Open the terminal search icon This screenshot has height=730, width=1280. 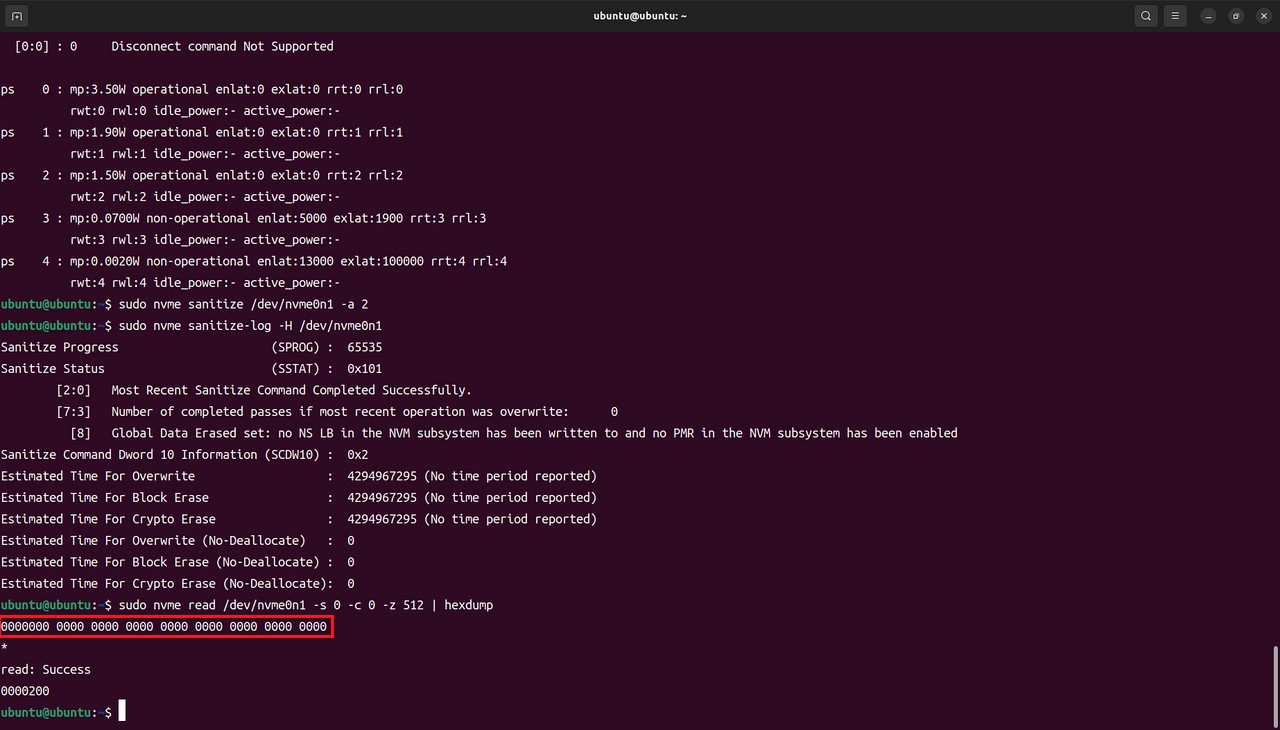[x=1146, y=16]
